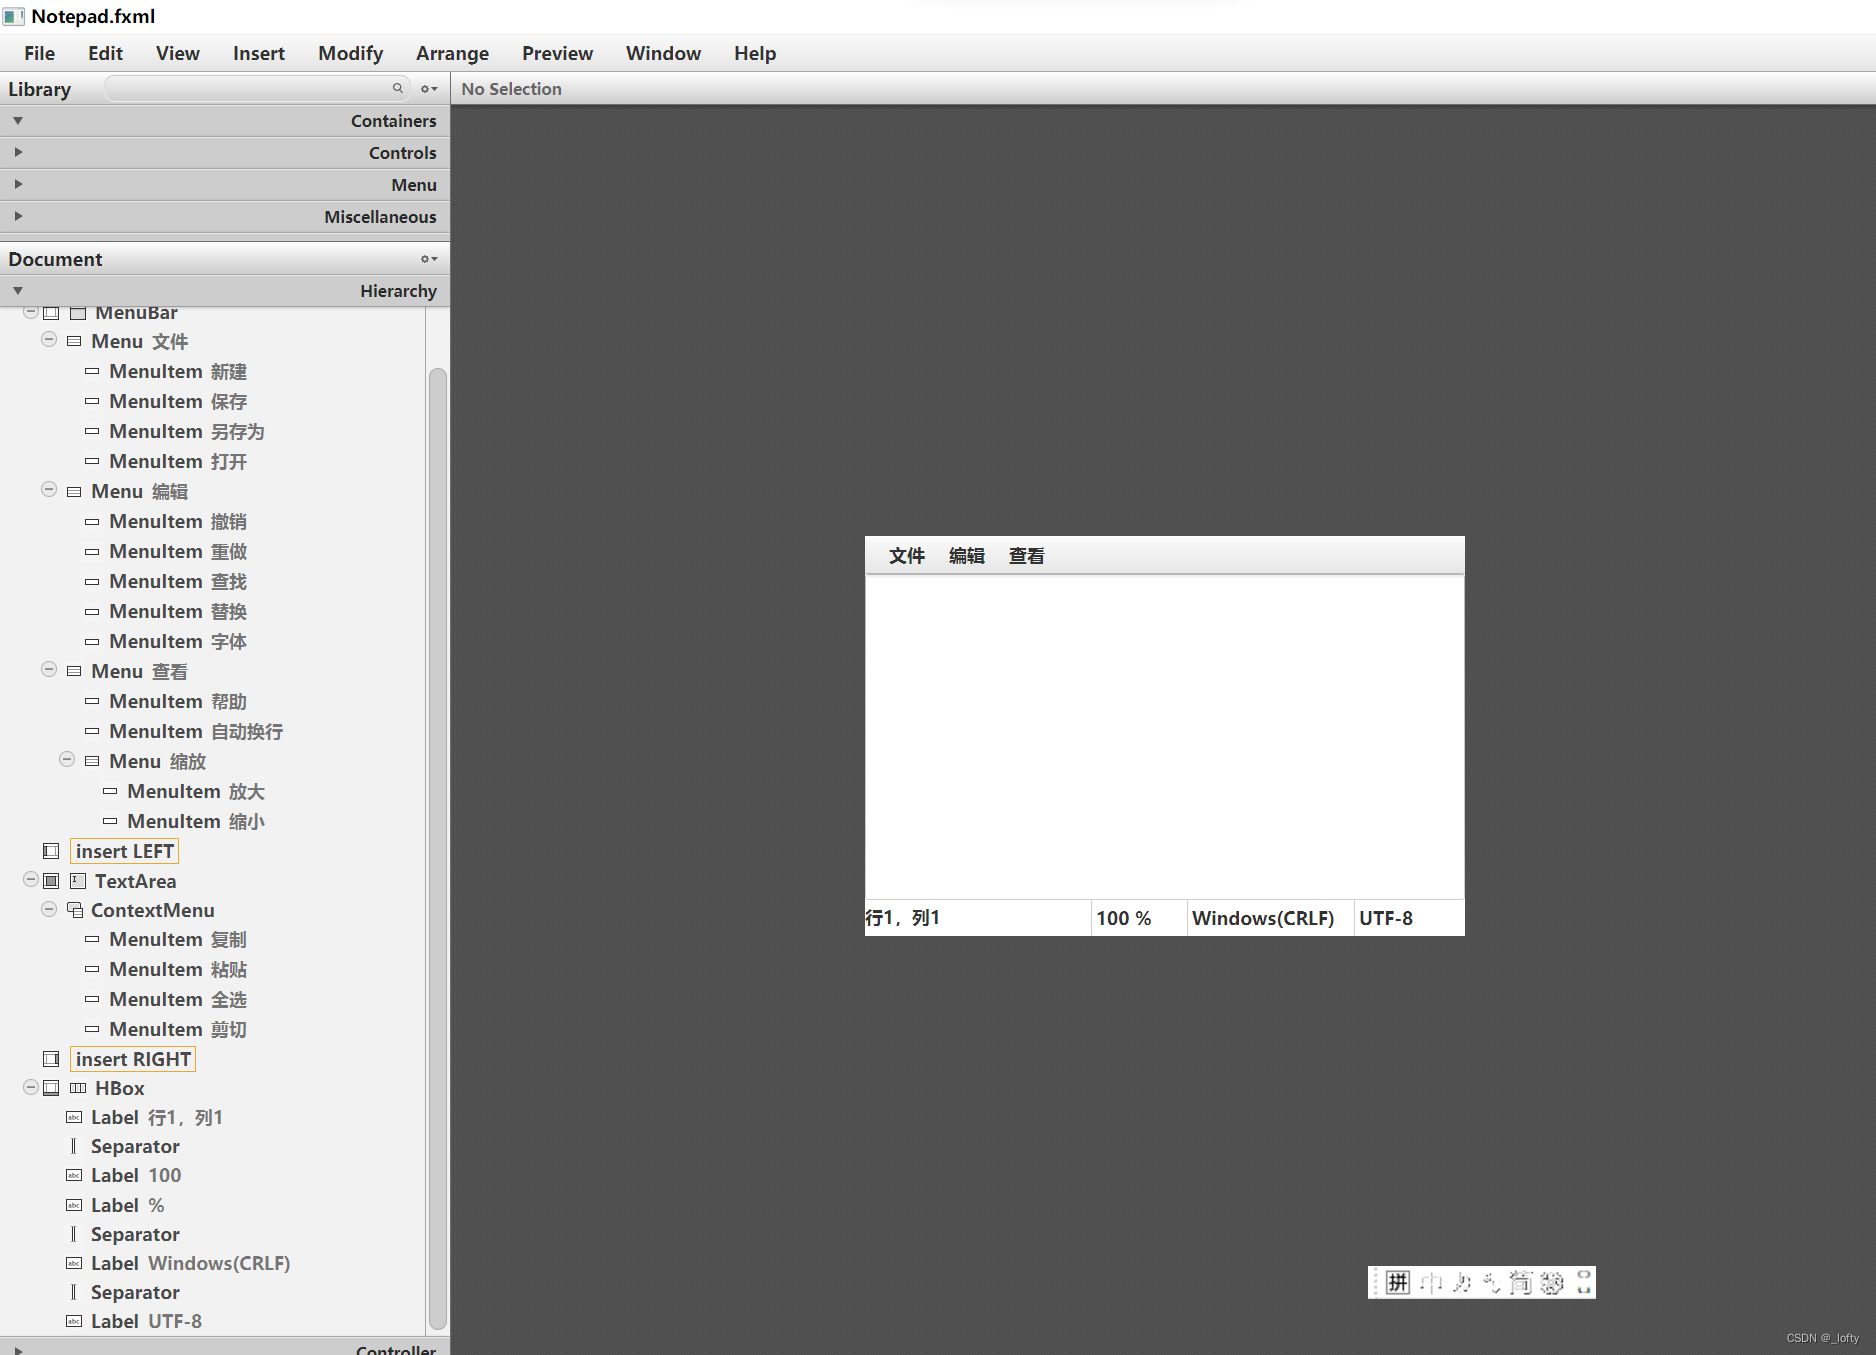Click the Label 100 node icon
The image size is (1876, 1355).
[x=74, y=1175]
